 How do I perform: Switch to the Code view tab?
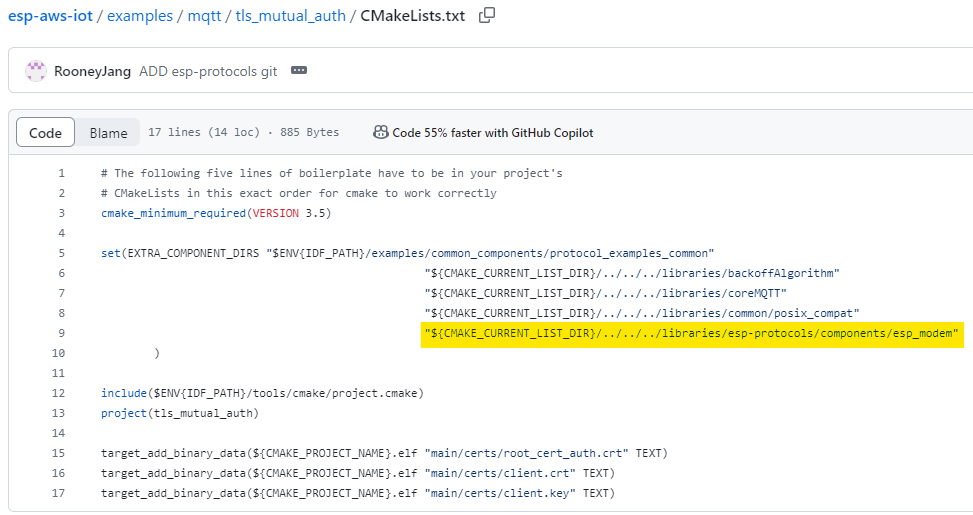pyautogui.click(x=45, y=132)
